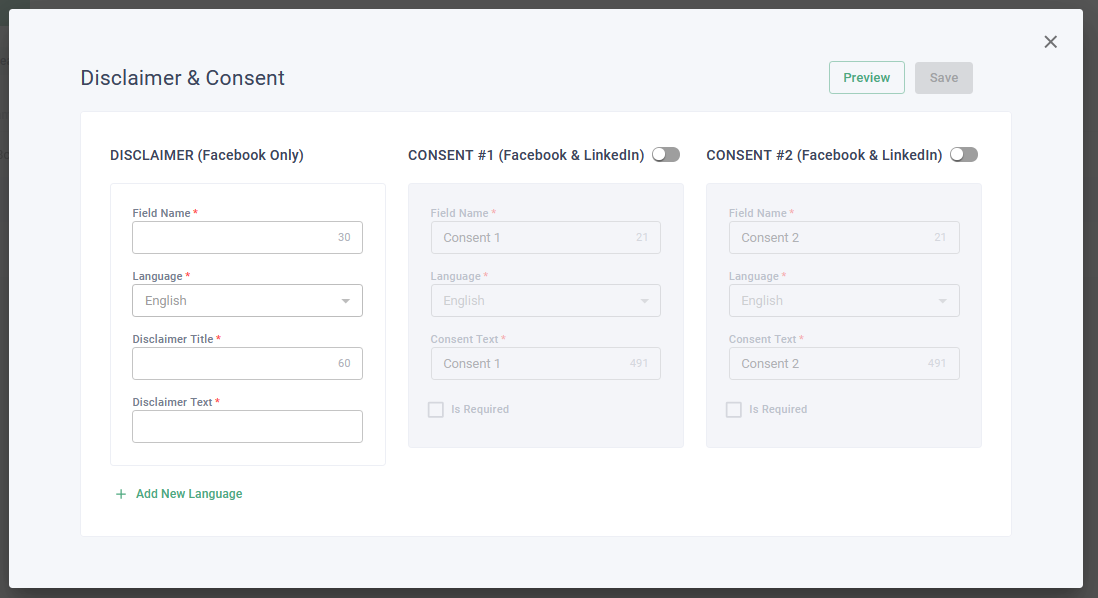Click the dropdown arrow in Disclaimer Language

tap(346, 301)
